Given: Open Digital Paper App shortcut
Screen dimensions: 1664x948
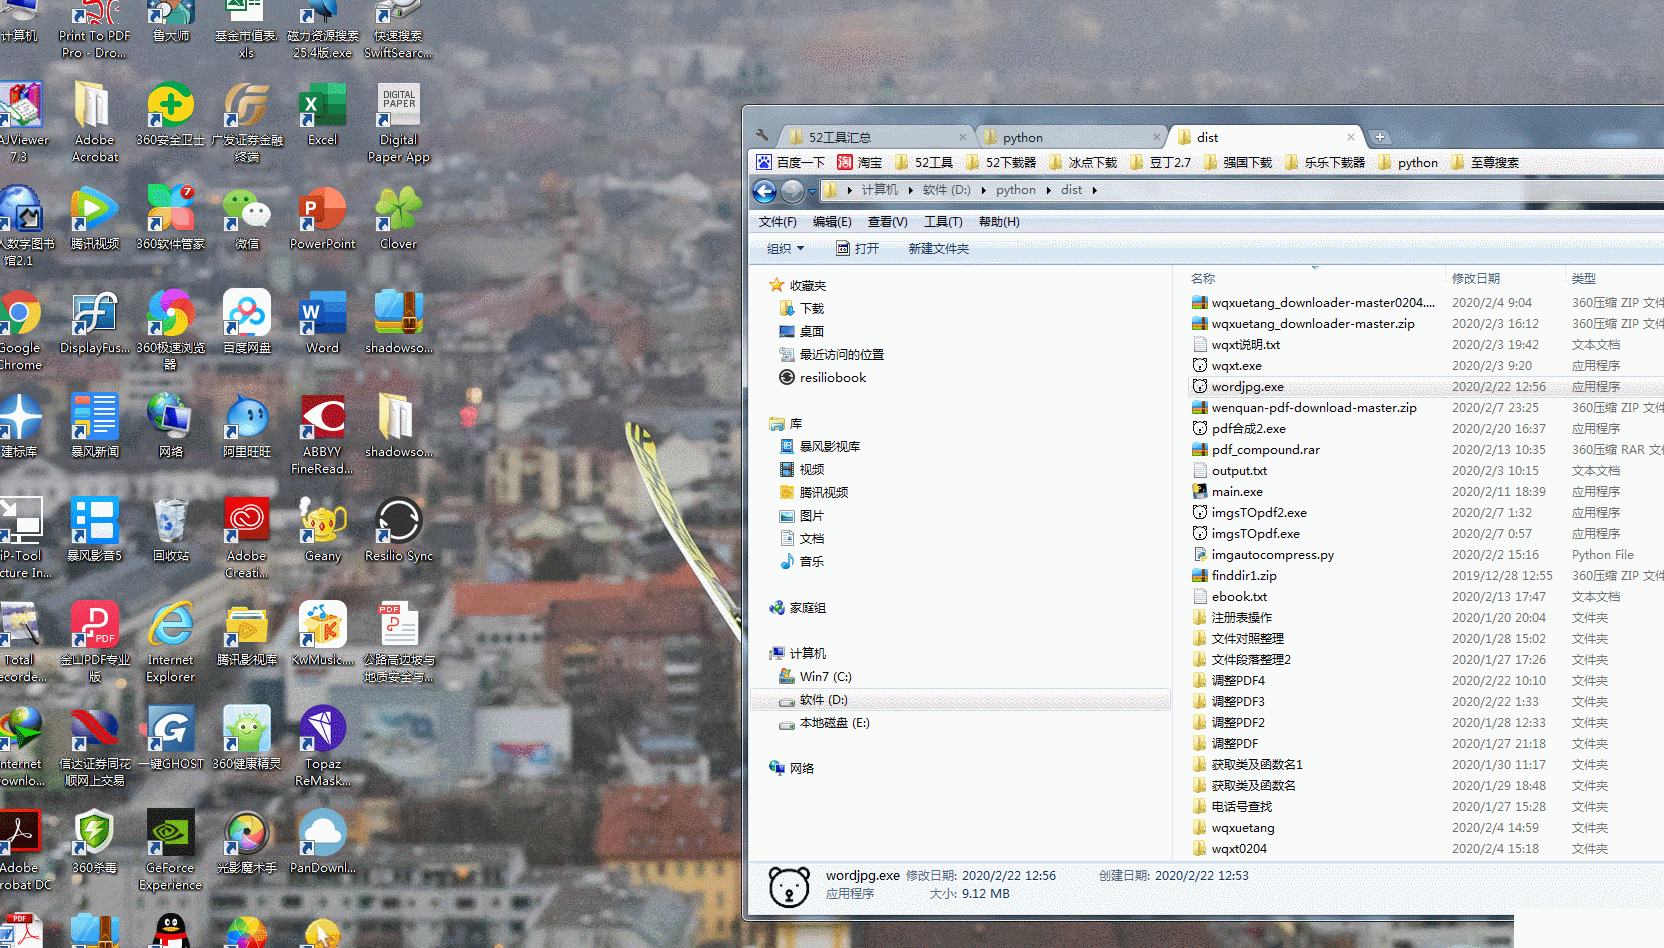Looking at the screenshot, I should click(x=398, y=122).
